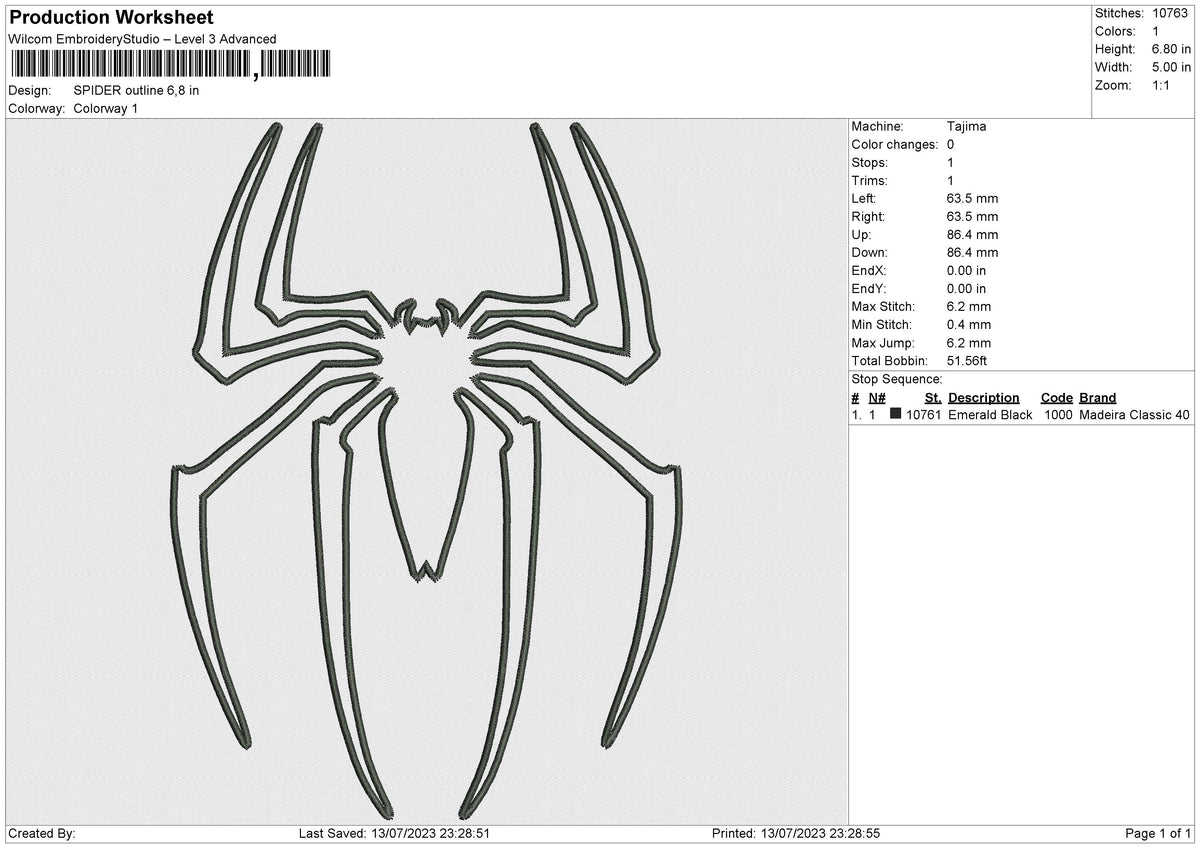The width and height of the screenshot is (1200, 848).
Task: Click the 'Stop Sequence:' heading
Action: (x=897, y=379)
